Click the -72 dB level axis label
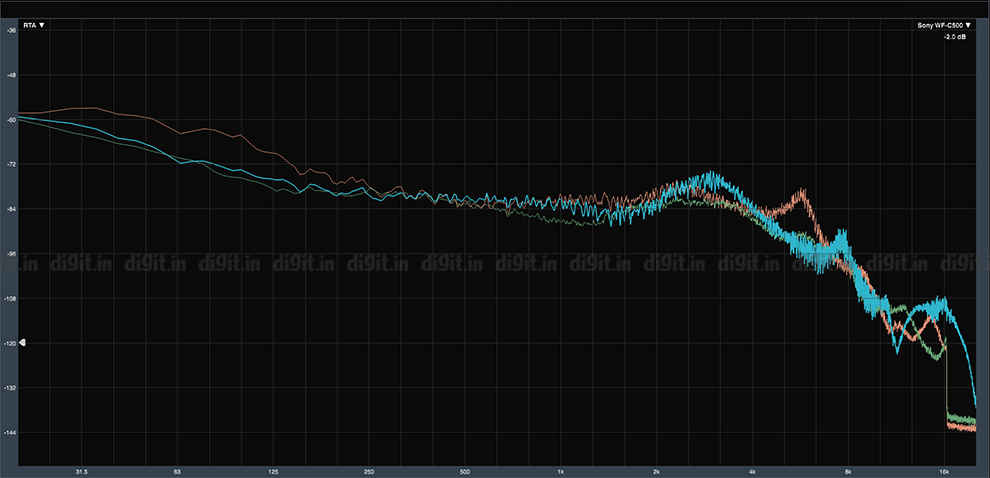 pyautogui.click(x=11, y=164)
